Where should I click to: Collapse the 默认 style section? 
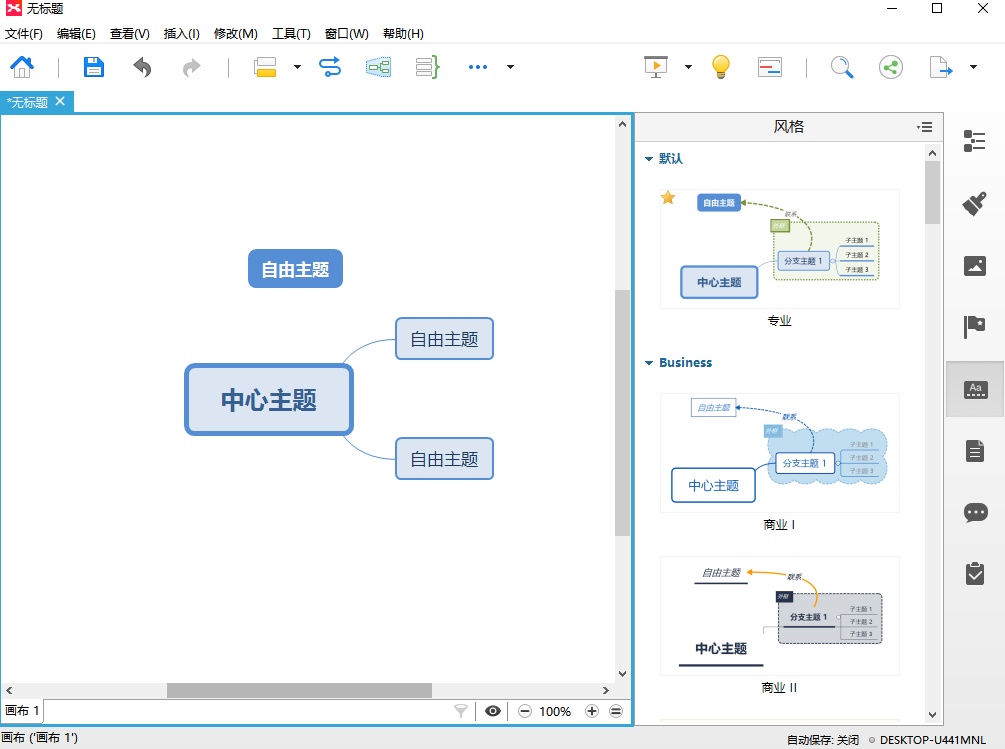pos(649,159)
